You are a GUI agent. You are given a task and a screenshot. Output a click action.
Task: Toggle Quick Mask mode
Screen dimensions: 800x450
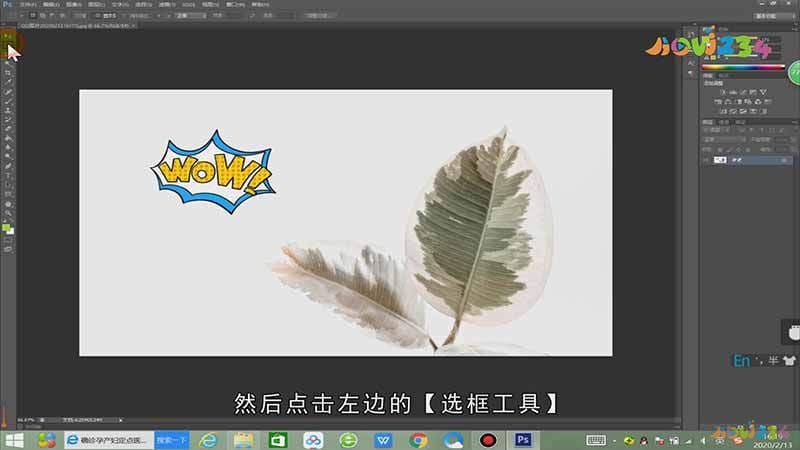pyautogui.click(x=8, y=241)
